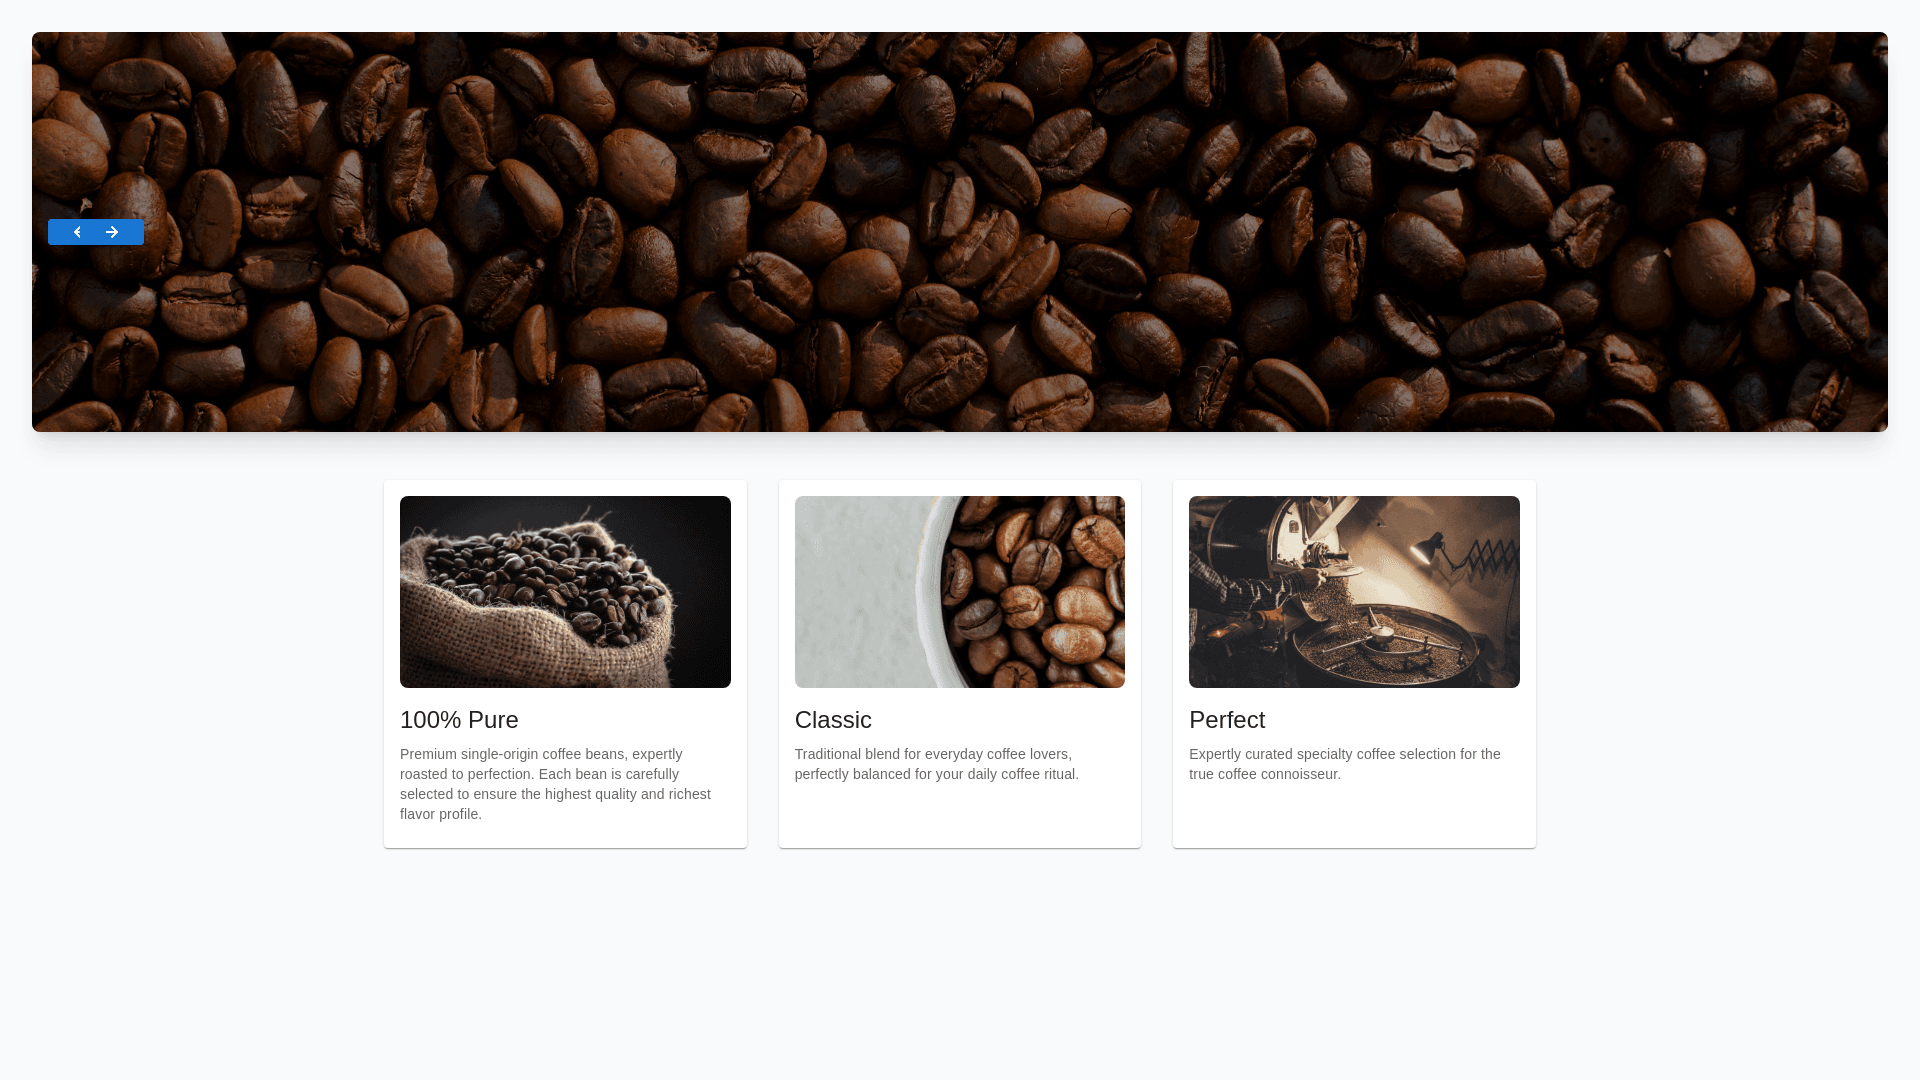Click the coffee beans hero banner image
This screenshot has height=1080, width=1920.
click(x=960, y=232)
